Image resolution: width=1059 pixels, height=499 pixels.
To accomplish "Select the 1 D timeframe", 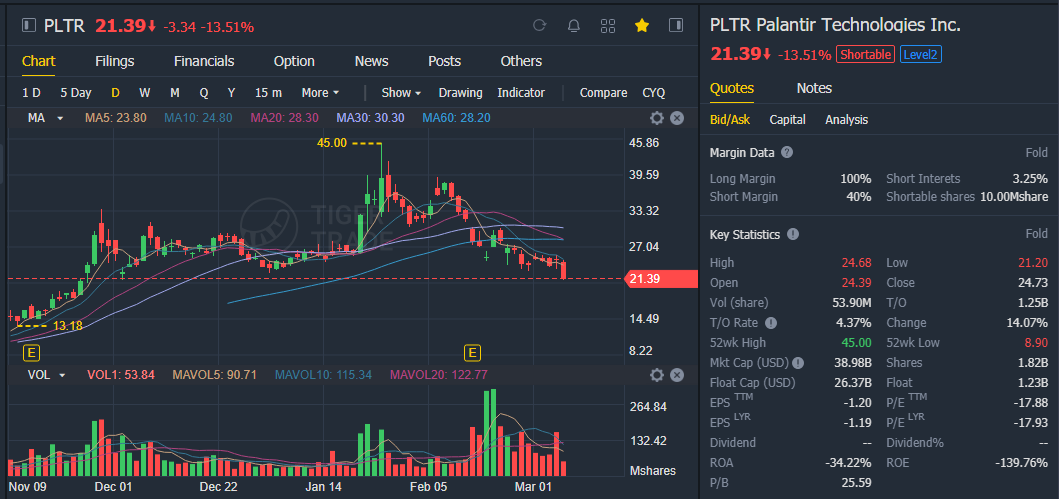I will pos(31,93).
